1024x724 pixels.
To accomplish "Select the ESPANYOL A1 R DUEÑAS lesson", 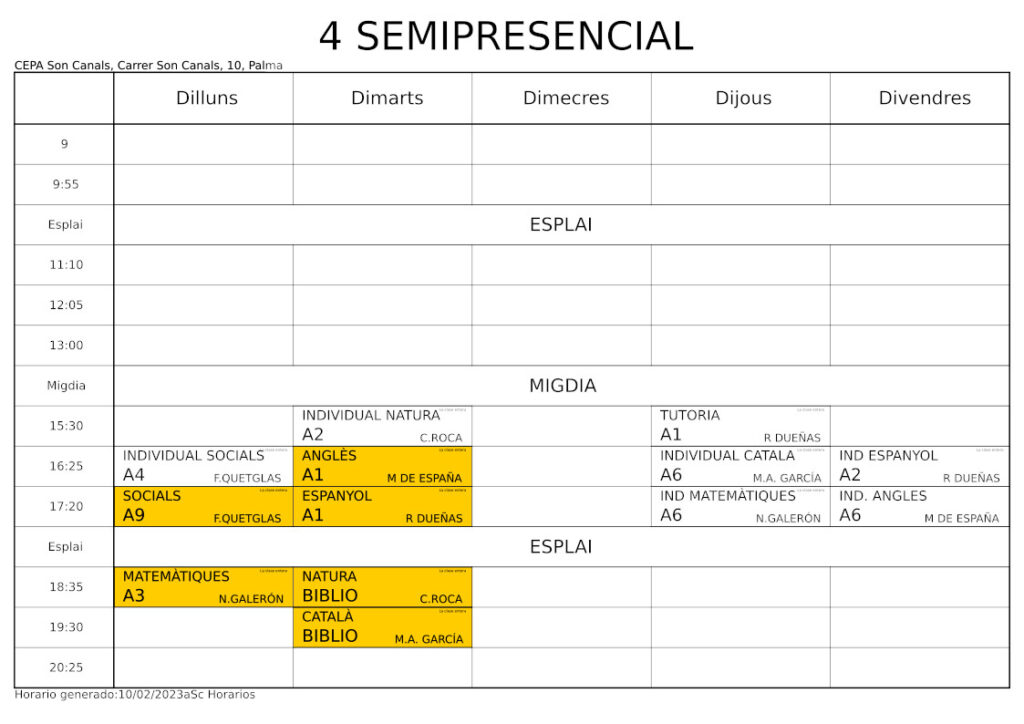I will click(x=382, y=507).
